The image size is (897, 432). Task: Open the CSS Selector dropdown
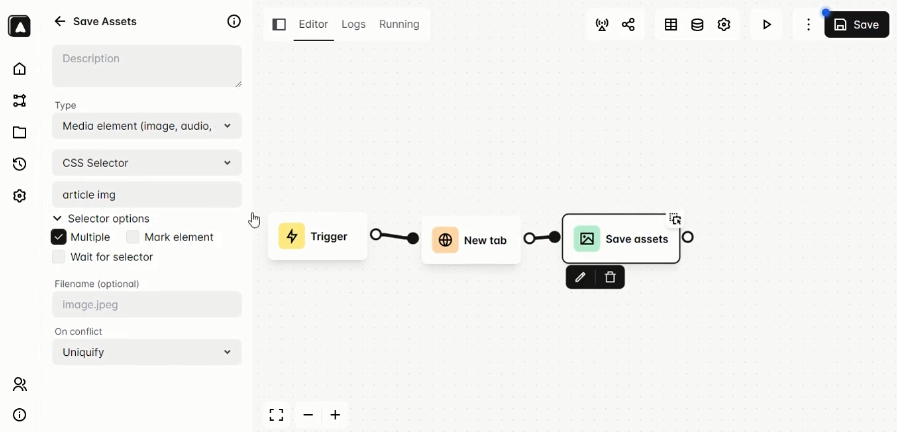coord(147,163)
